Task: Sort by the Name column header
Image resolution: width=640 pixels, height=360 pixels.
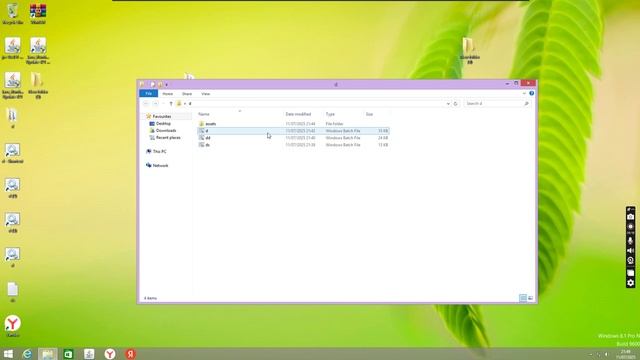Action: pos(239,114)
